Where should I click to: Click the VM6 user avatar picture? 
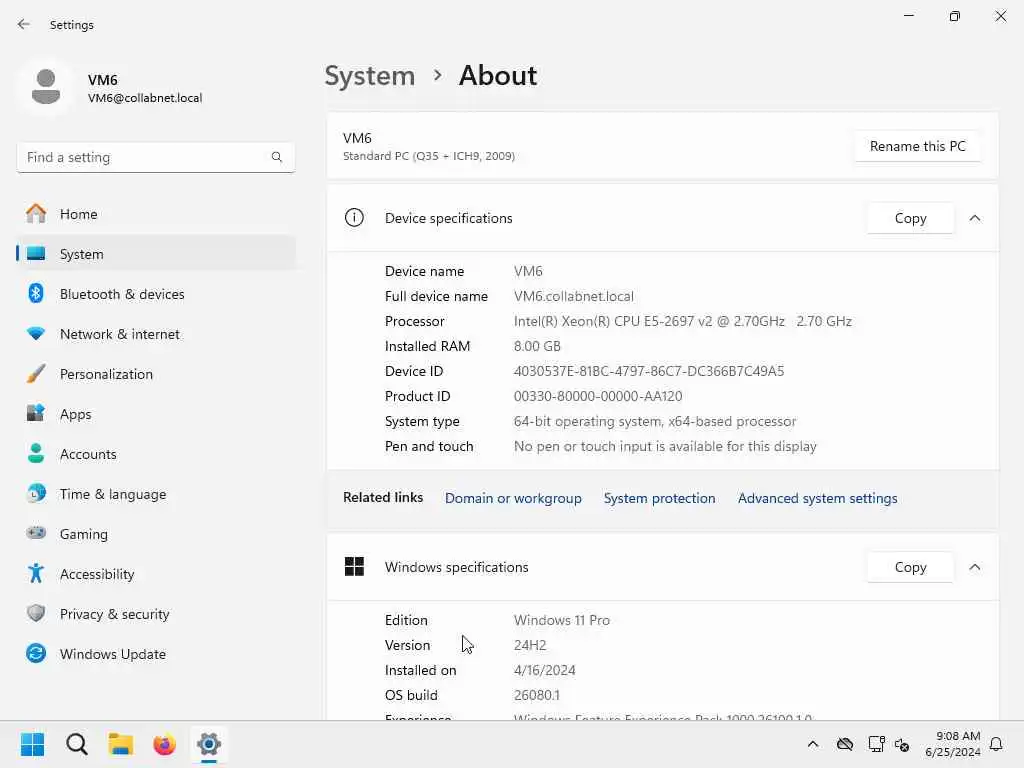[46, 87]
